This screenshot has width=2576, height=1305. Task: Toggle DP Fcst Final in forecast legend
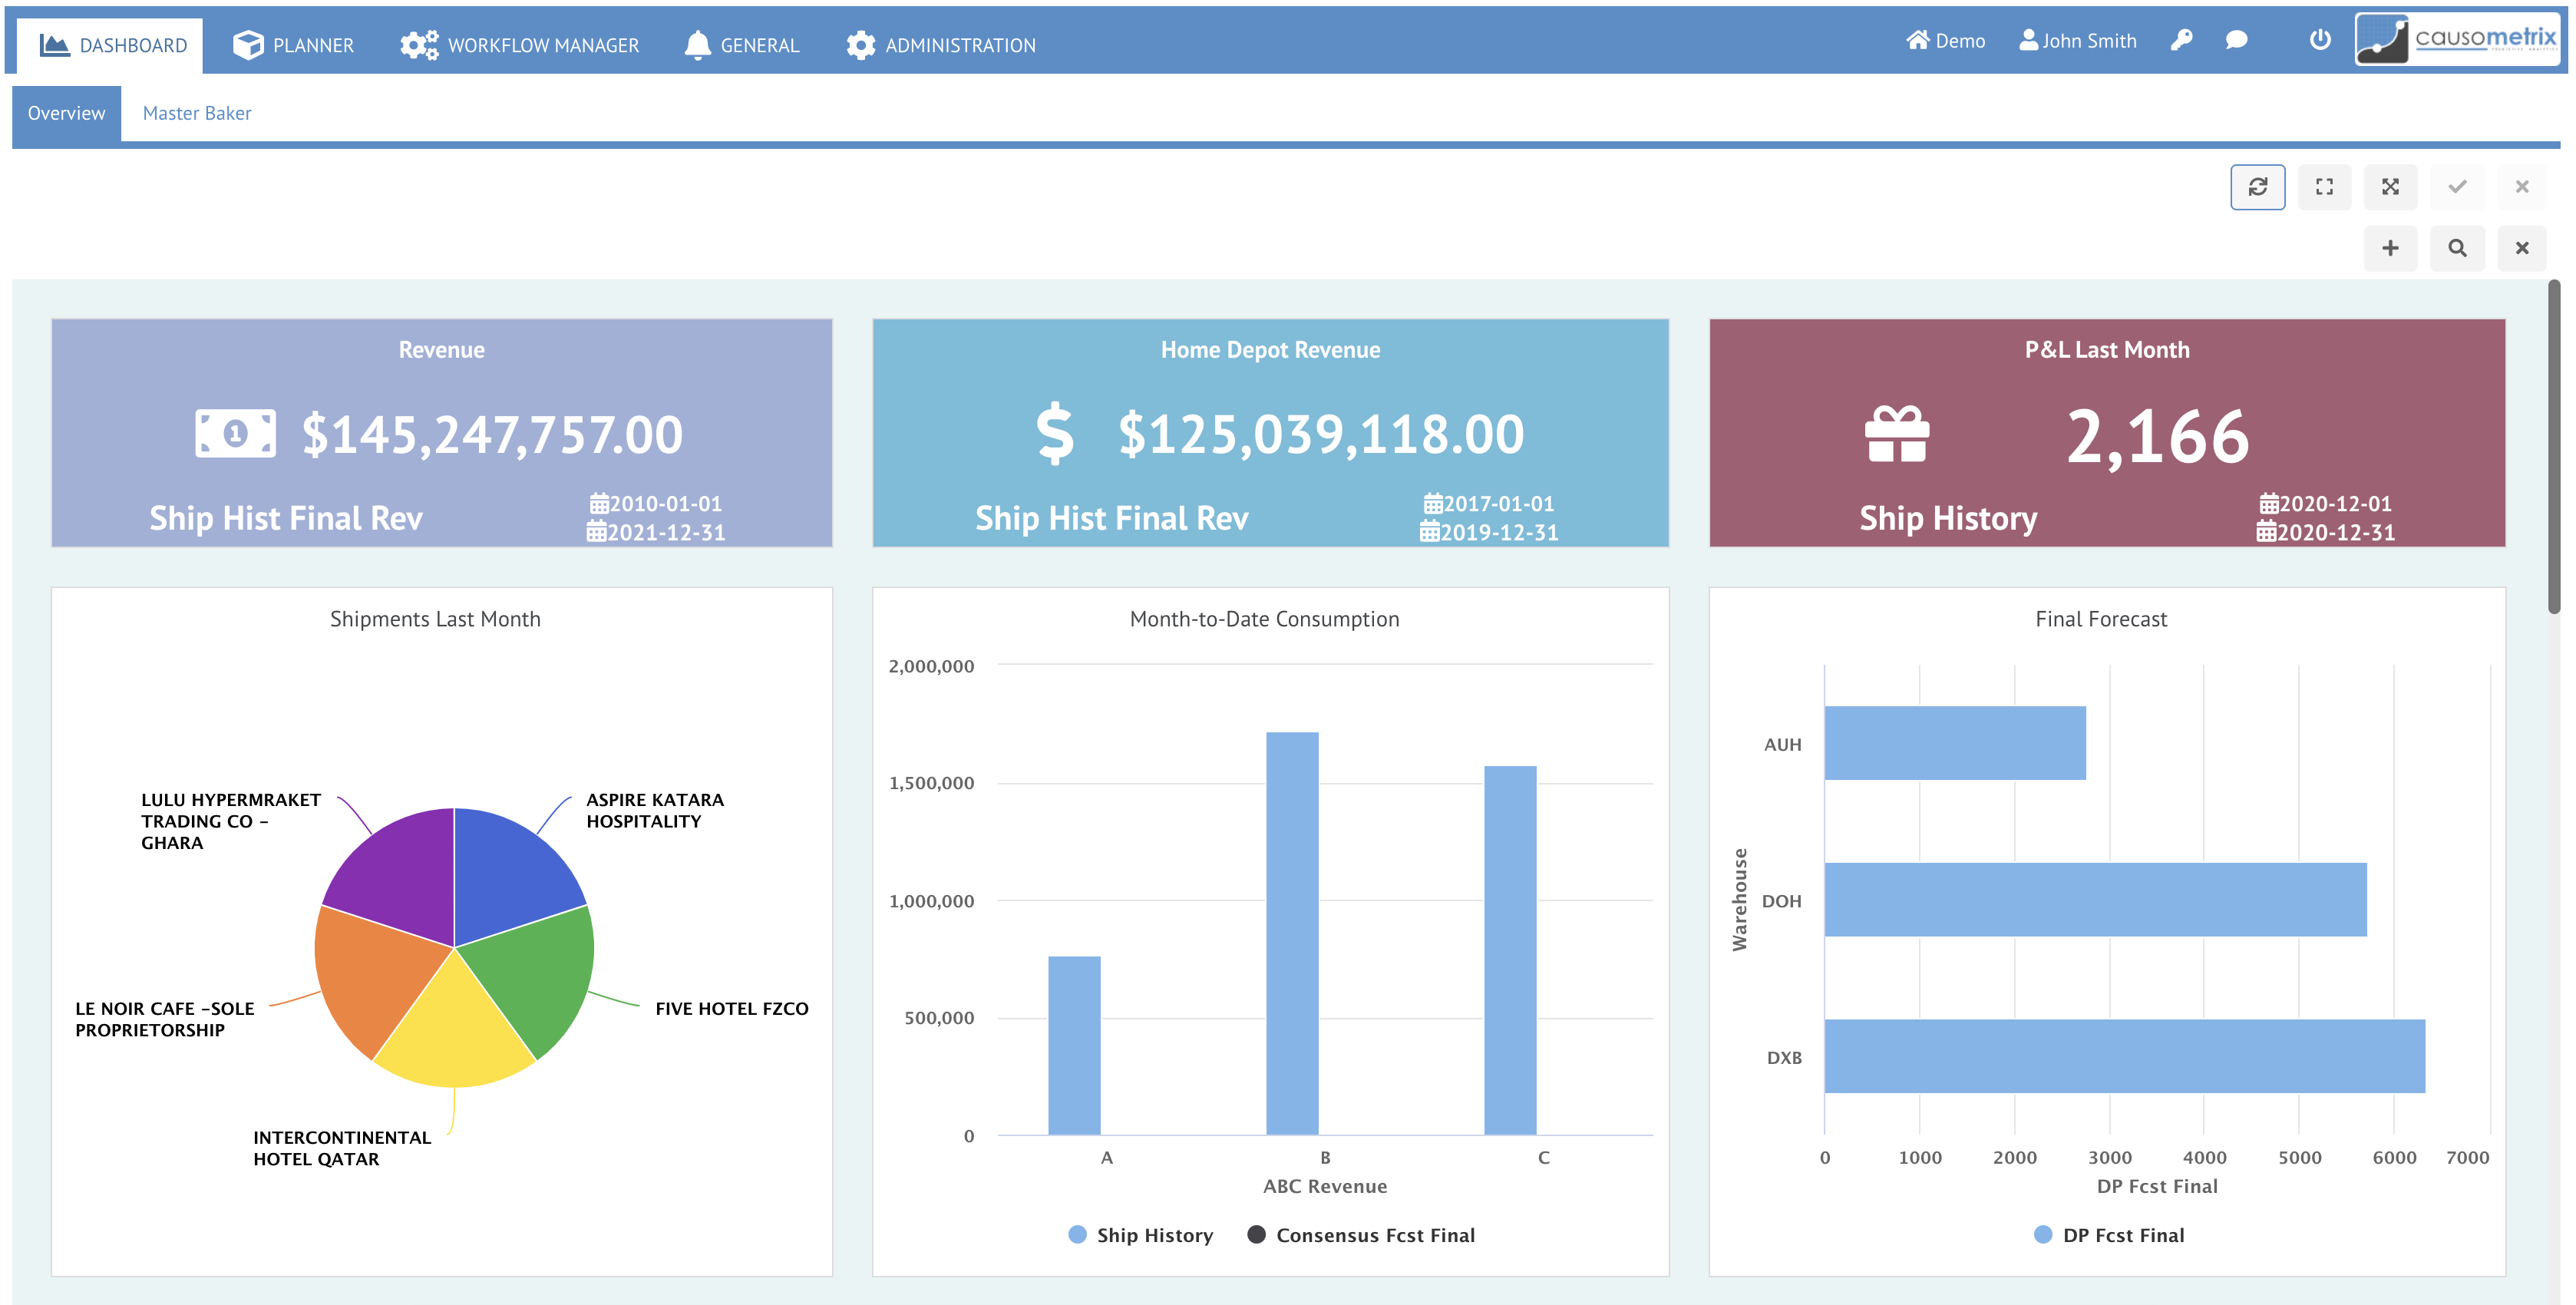(x=2109, y=1234)
